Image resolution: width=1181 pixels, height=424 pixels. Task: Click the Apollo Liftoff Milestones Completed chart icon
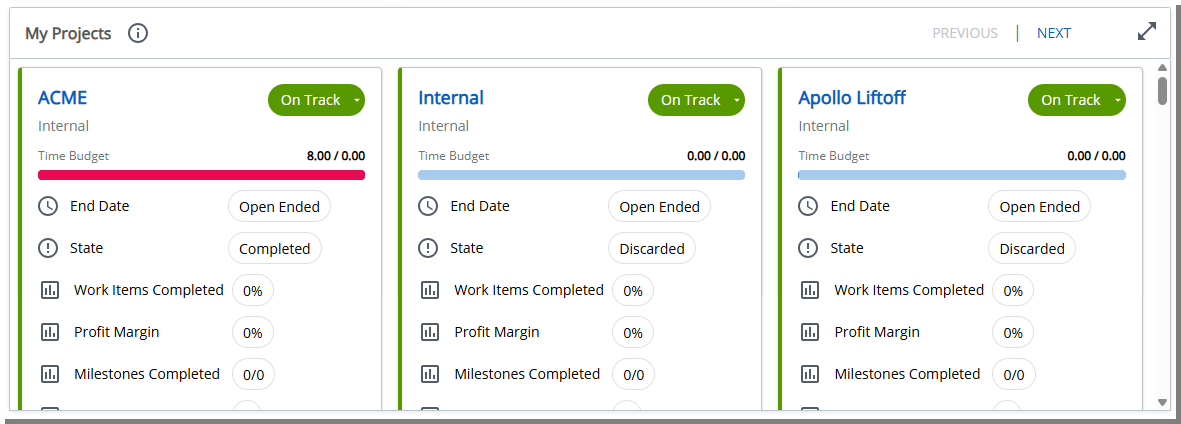tap(809, 374)
